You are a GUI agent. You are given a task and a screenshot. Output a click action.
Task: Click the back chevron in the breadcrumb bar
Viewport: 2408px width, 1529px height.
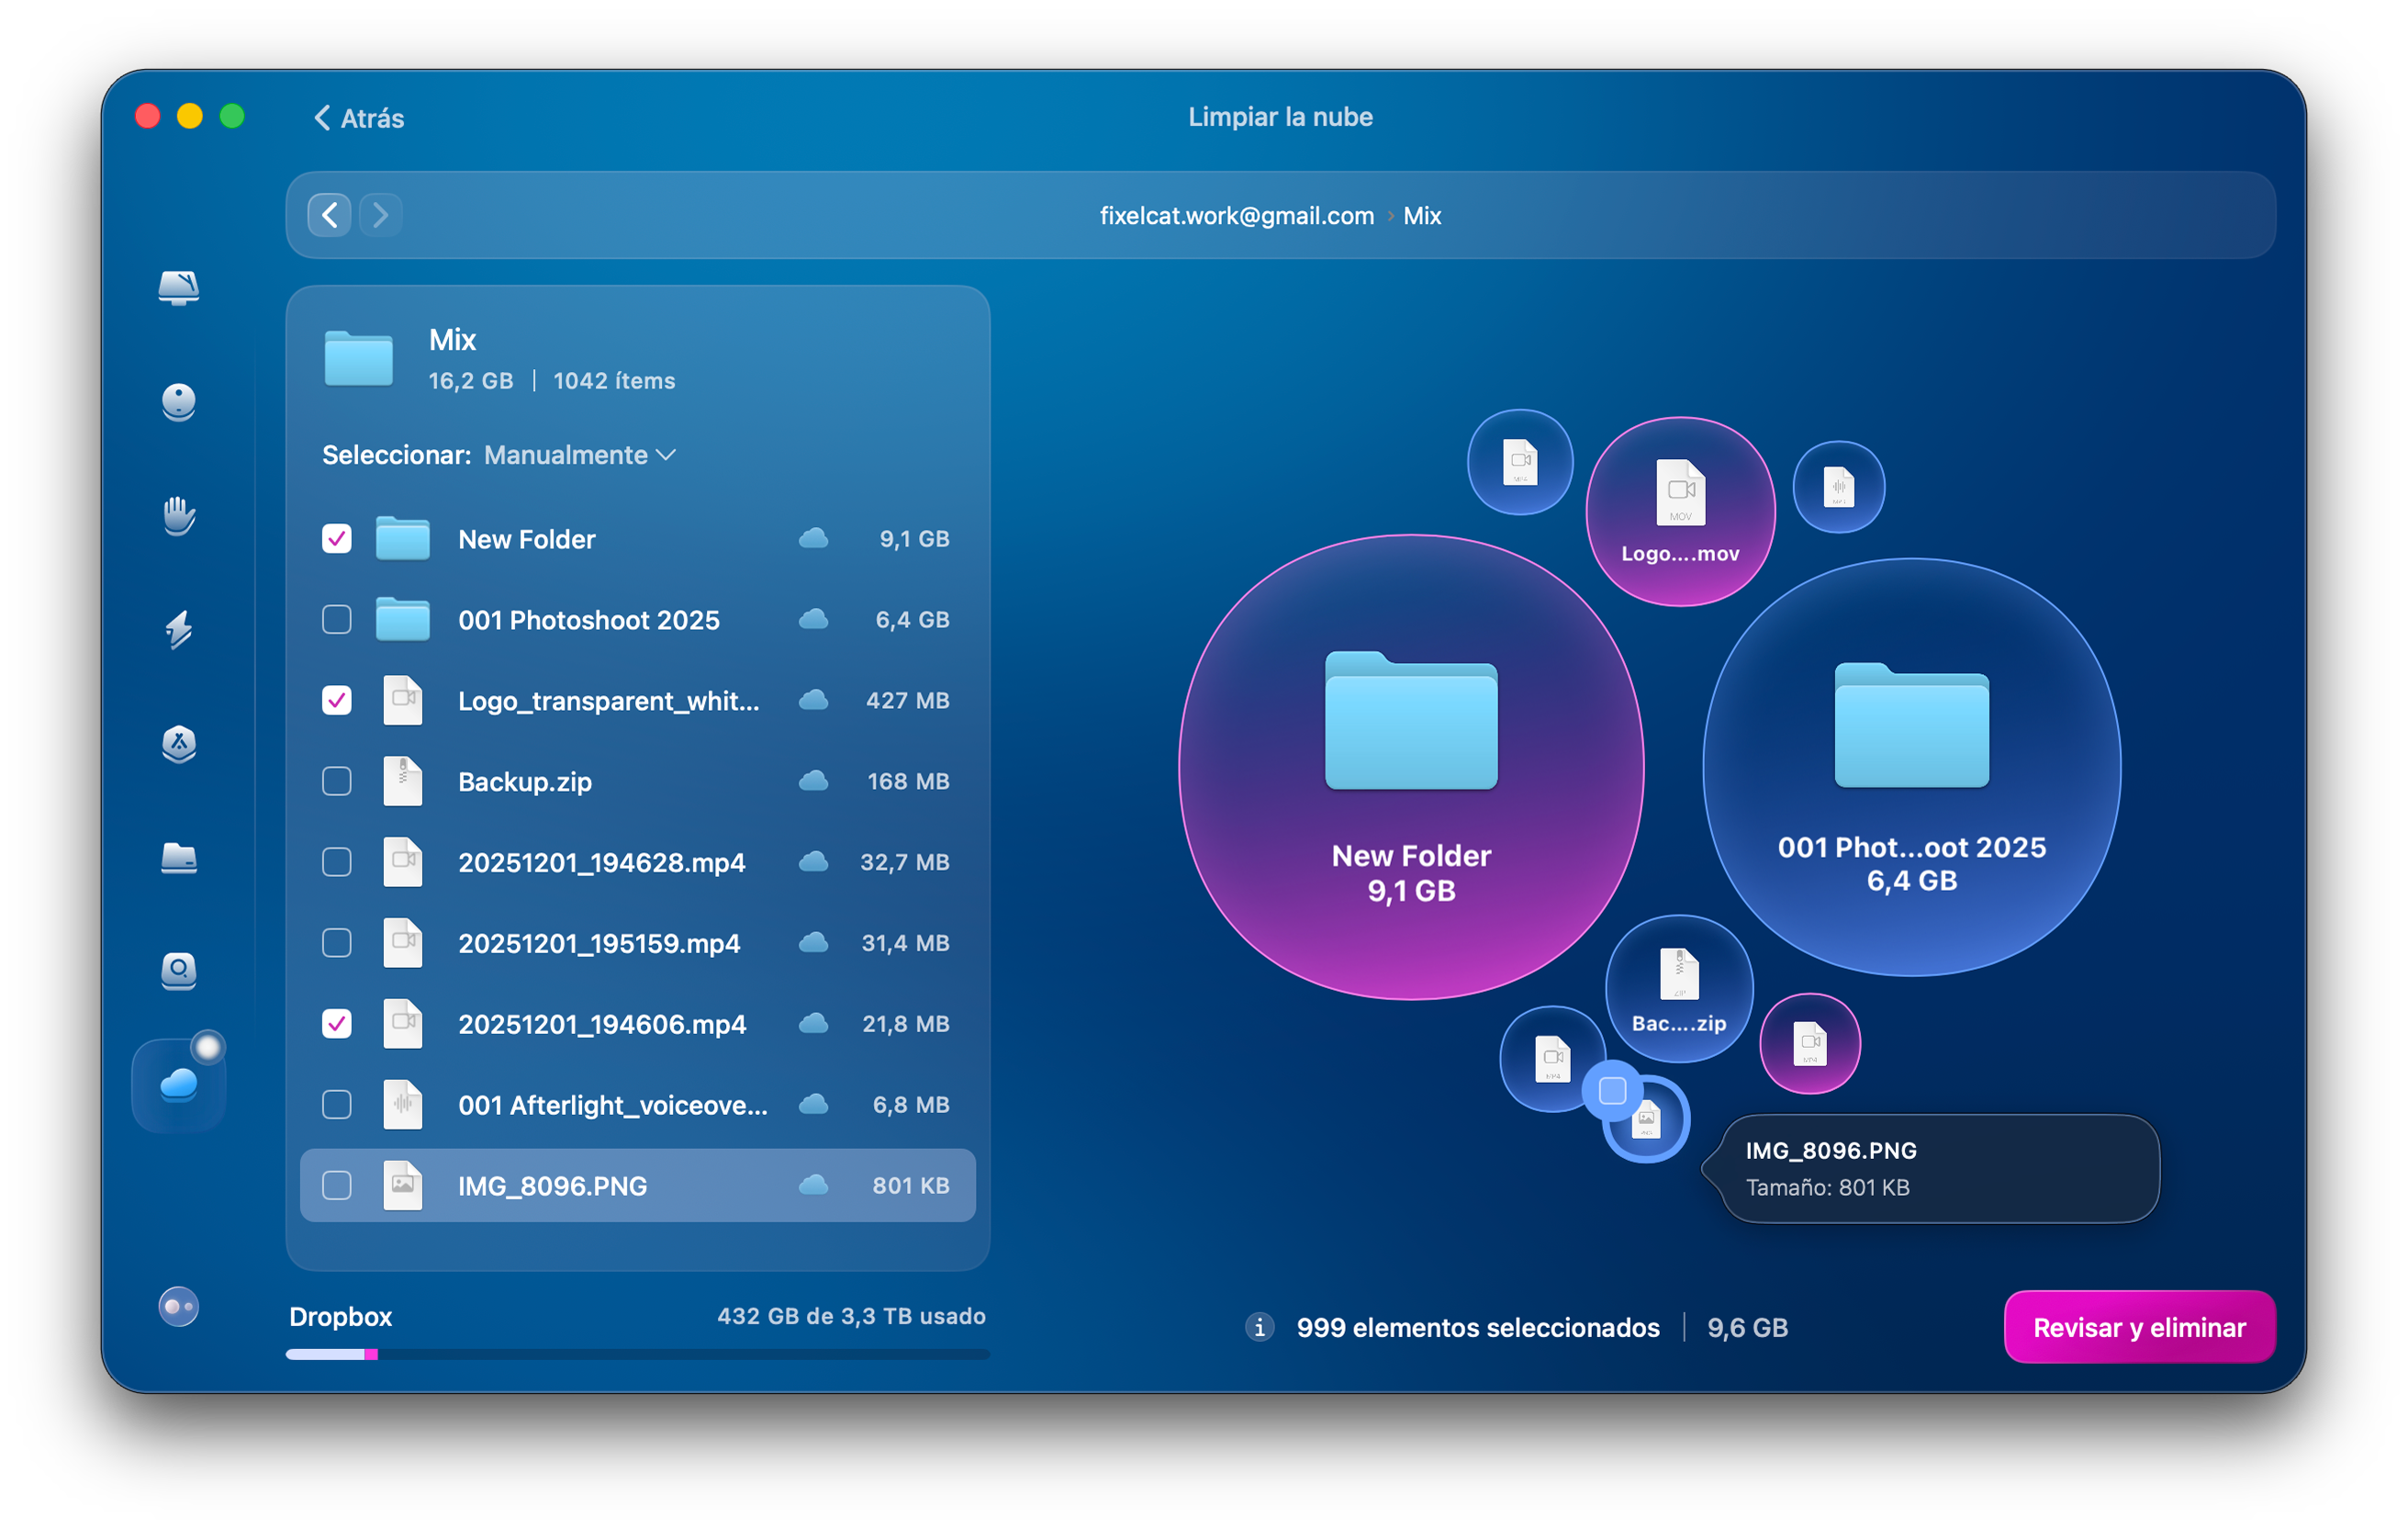328,215
